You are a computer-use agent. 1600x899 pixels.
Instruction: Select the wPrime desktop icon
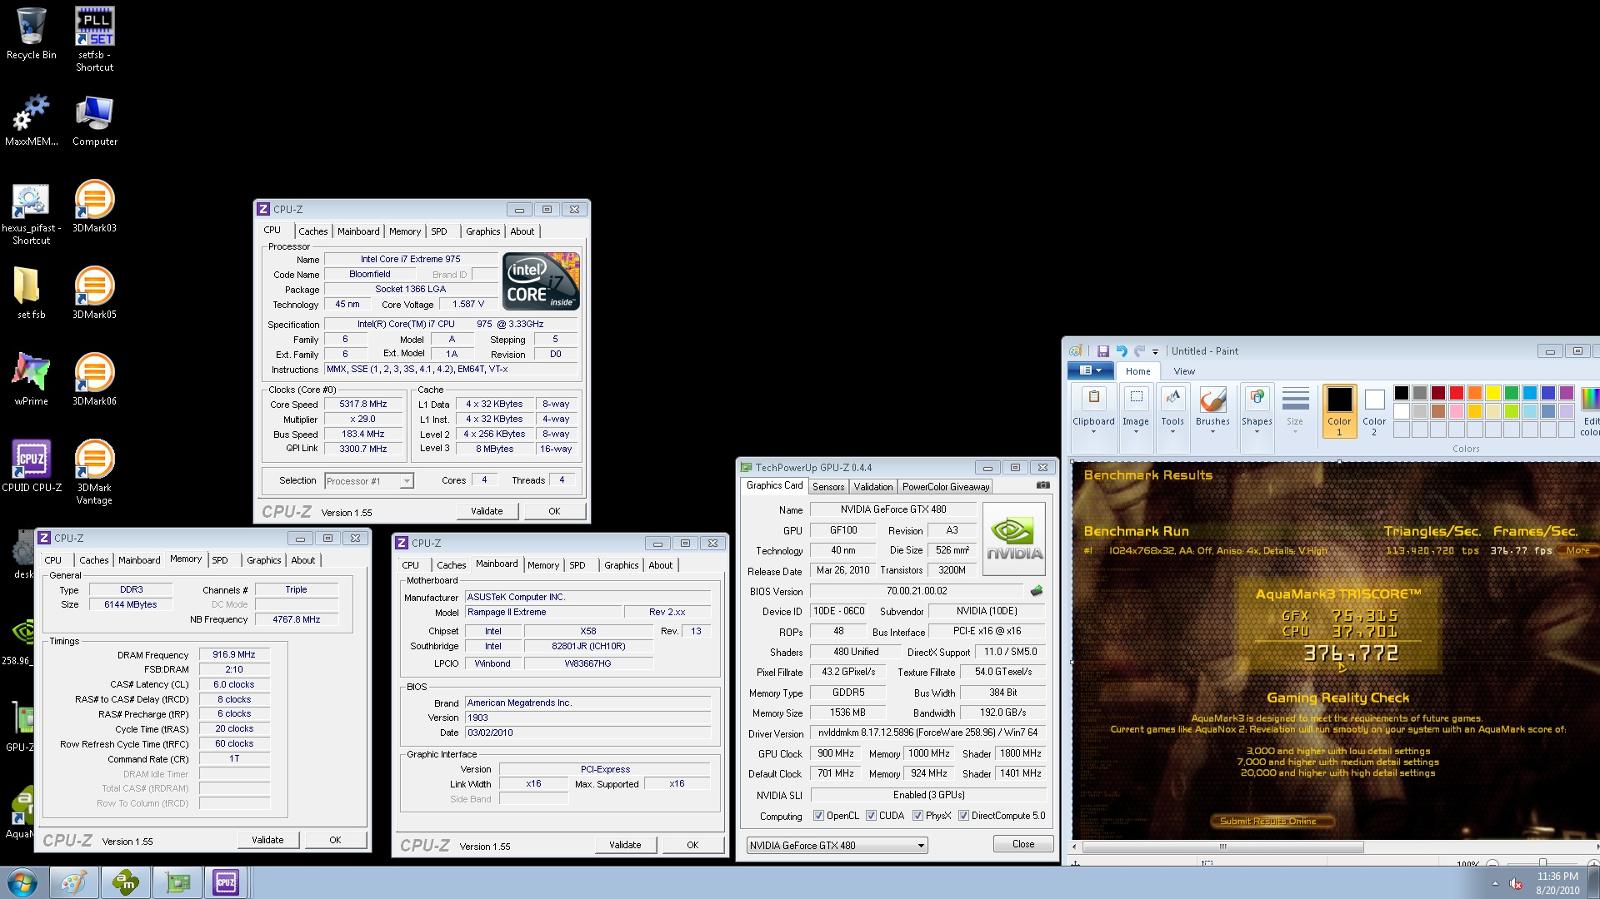(x=31, y=380)
